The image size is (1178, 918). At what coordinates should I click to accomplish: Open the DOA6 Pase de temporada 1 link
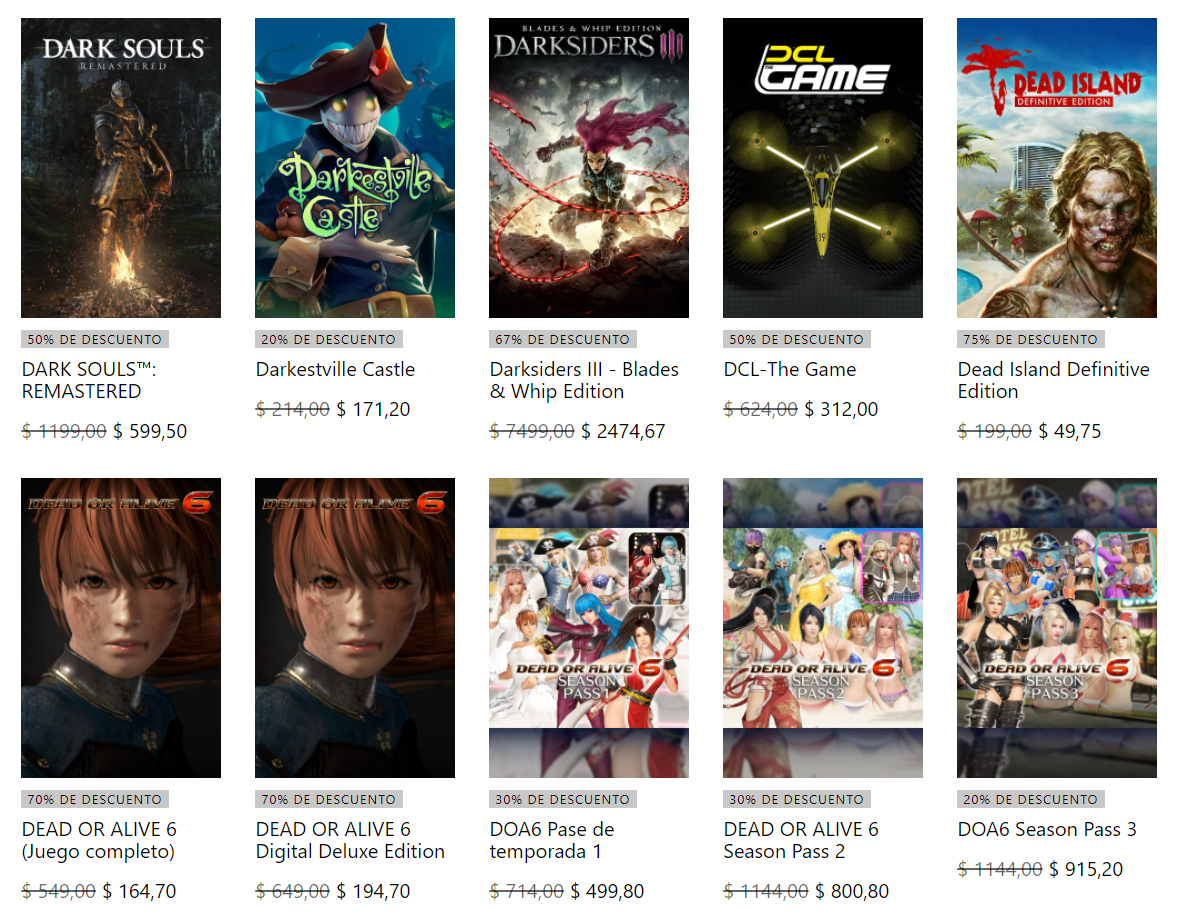coord(551,840)
